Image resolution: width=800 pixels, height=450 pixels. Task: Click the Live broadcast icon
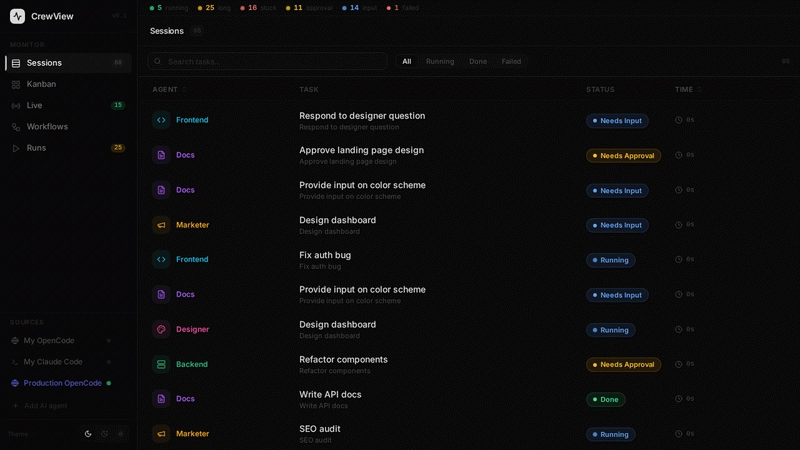[x=16, y=106]
